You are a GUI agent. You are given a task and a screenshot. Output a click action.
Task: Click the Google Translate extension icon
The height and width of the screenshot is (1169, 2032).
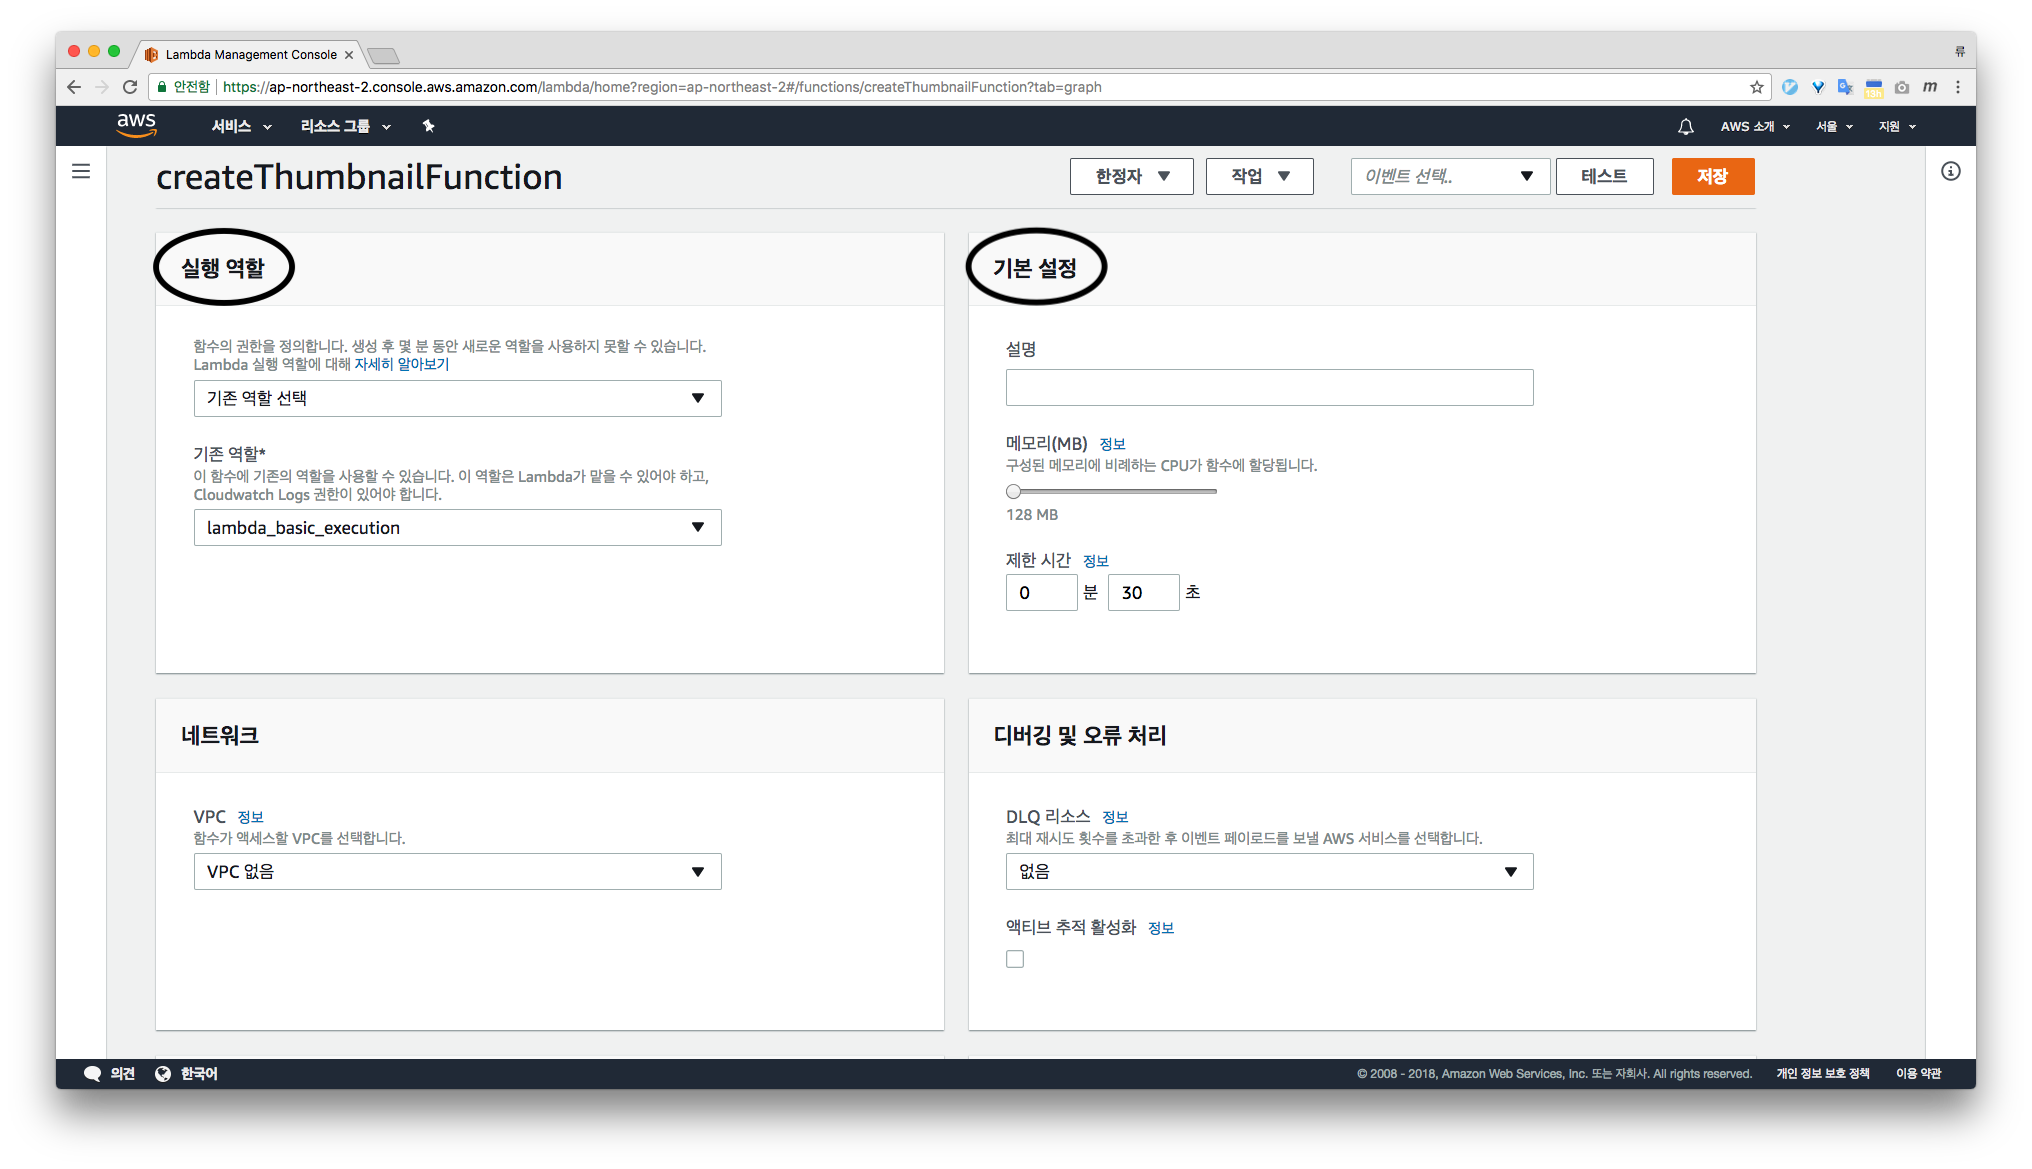(1845, 87)
